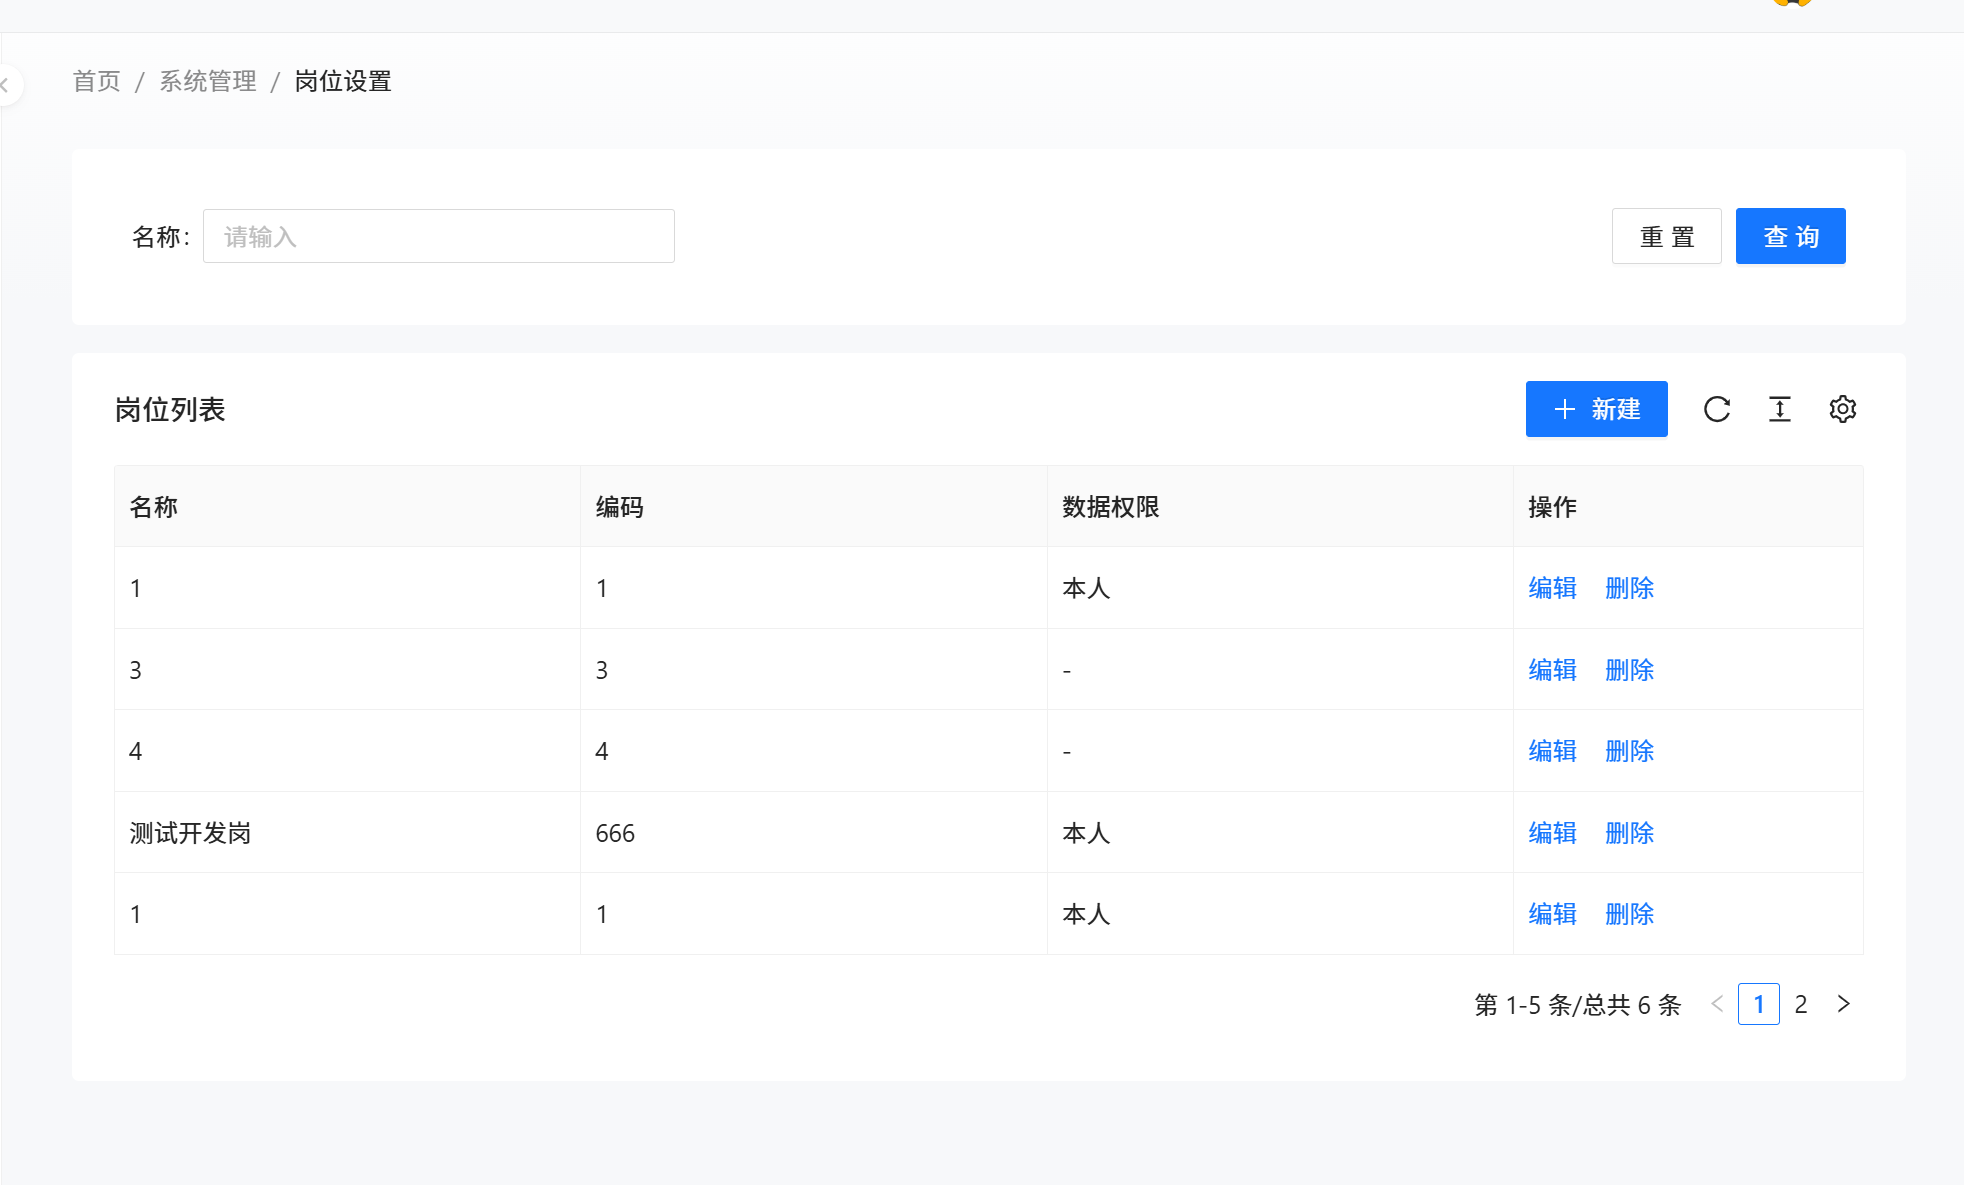Delete the 测试开发岗 row
The image size is (1964, 1185).
click(x=1629, y=833)
